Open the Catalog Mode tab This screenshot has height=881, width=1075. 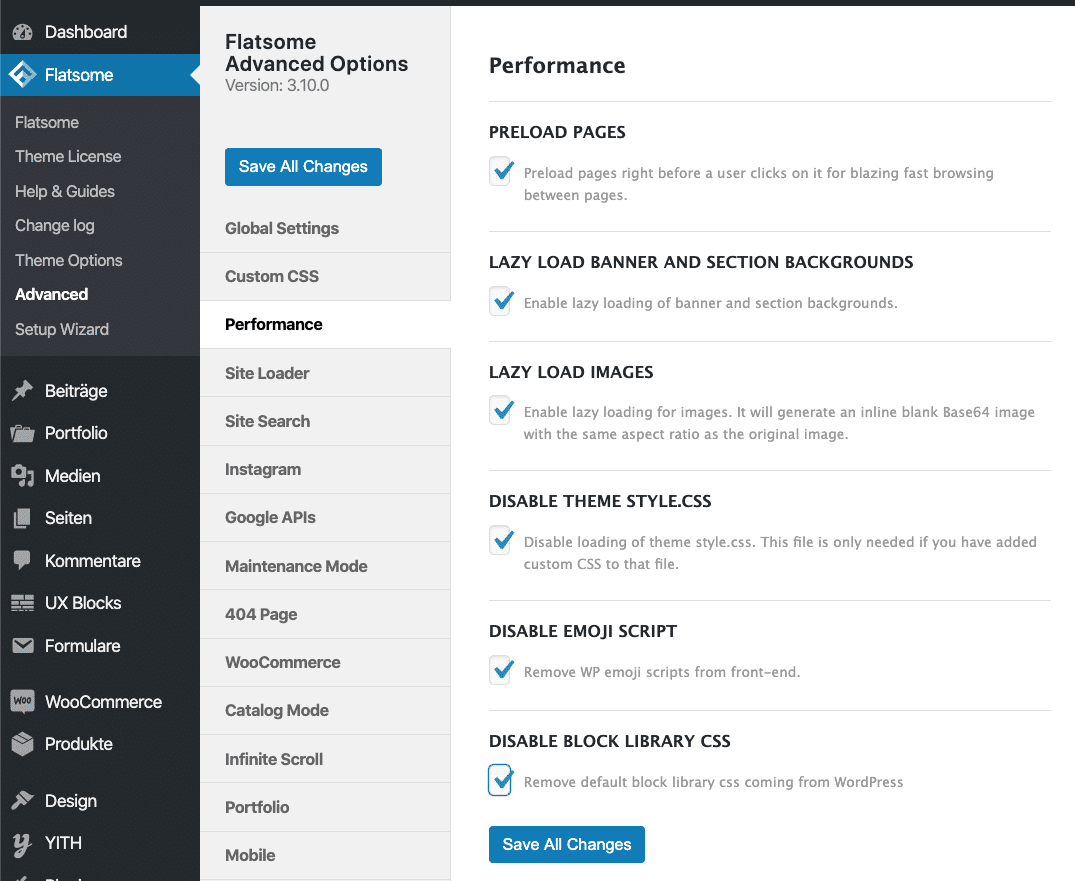pyautogui.click(x=325, y=710)
